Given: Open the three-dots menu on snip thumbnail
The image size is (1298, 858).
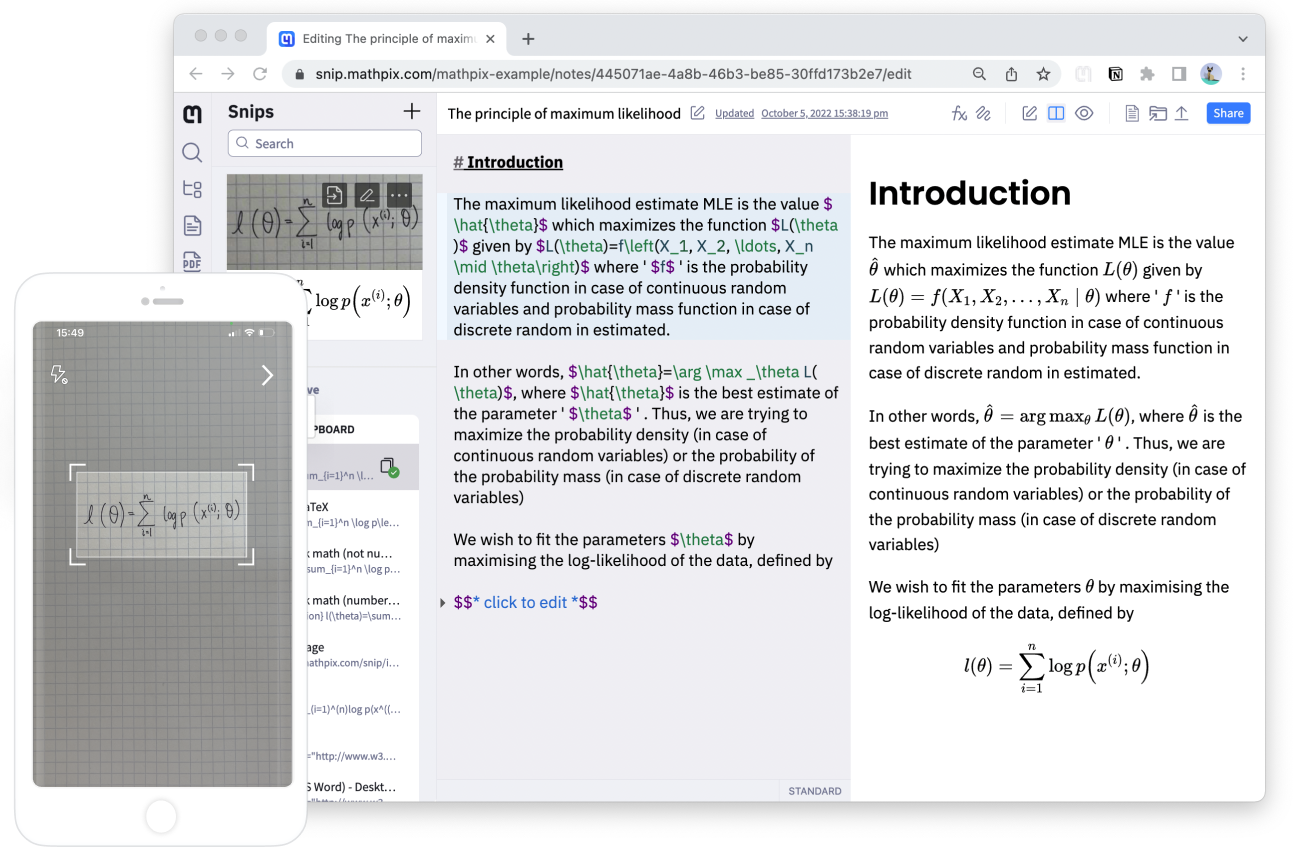Looking at the screenshot, I should (x=399, y=195).
